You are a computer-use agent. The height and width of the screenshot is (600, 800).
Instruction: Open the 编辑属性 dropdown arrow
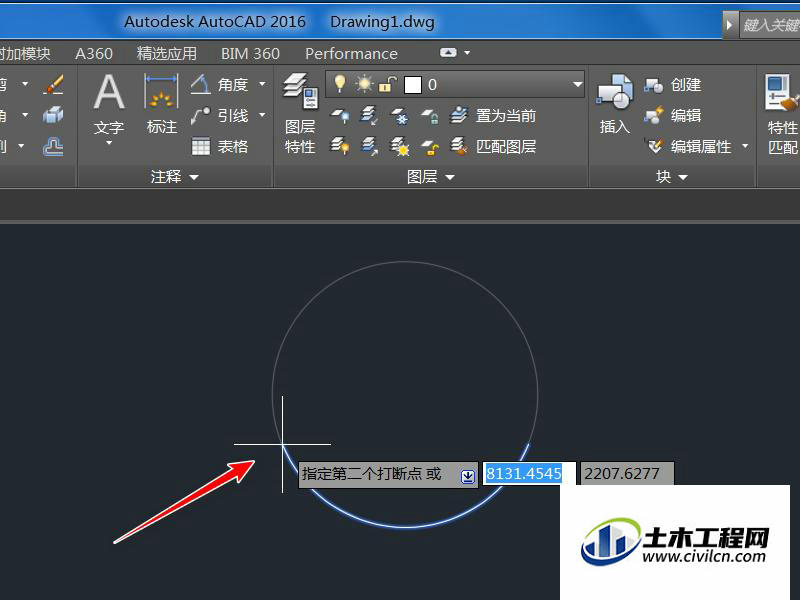[745, 146]
